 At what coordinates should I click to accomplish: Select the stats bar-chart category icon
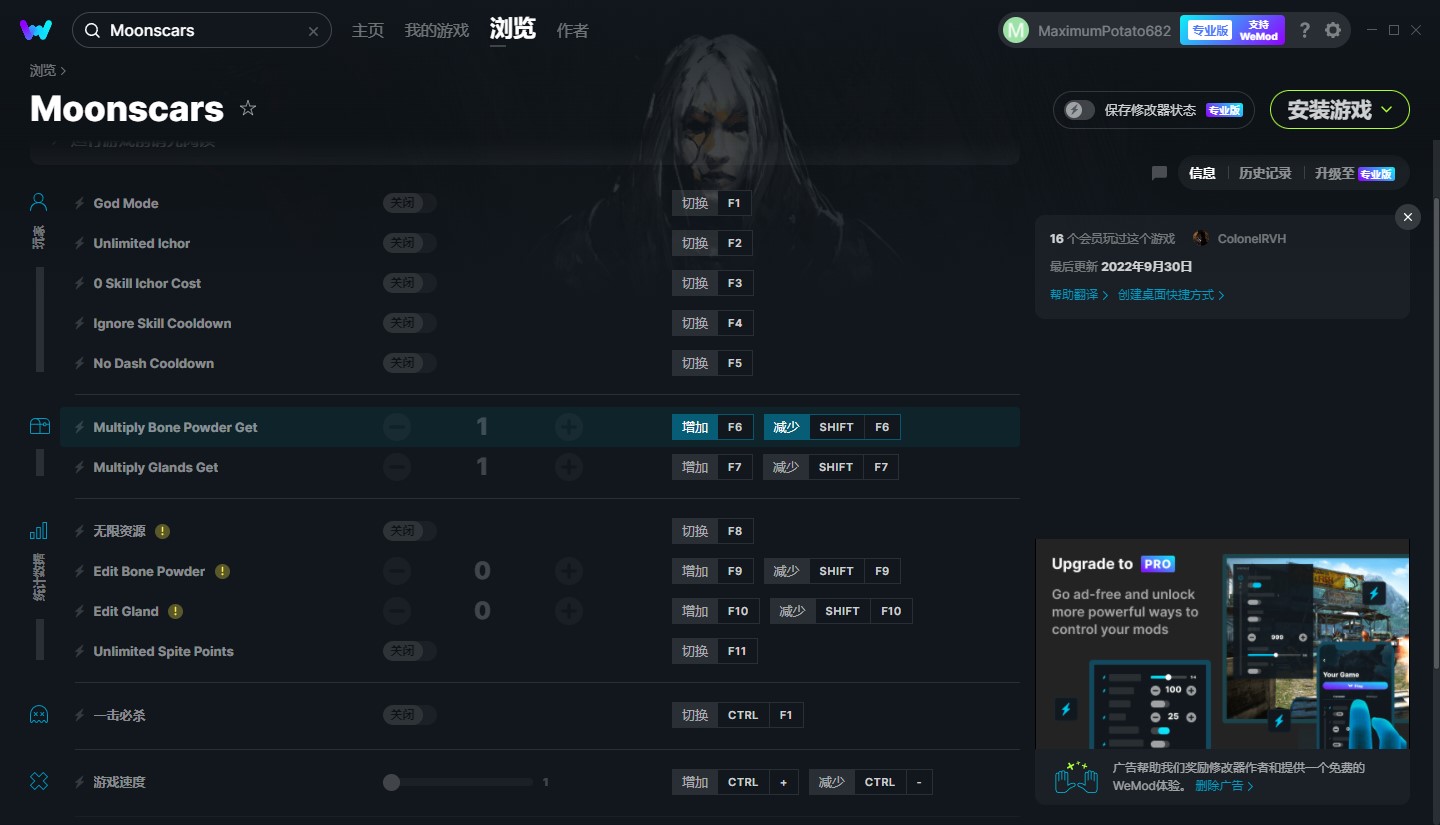point(39,531)
